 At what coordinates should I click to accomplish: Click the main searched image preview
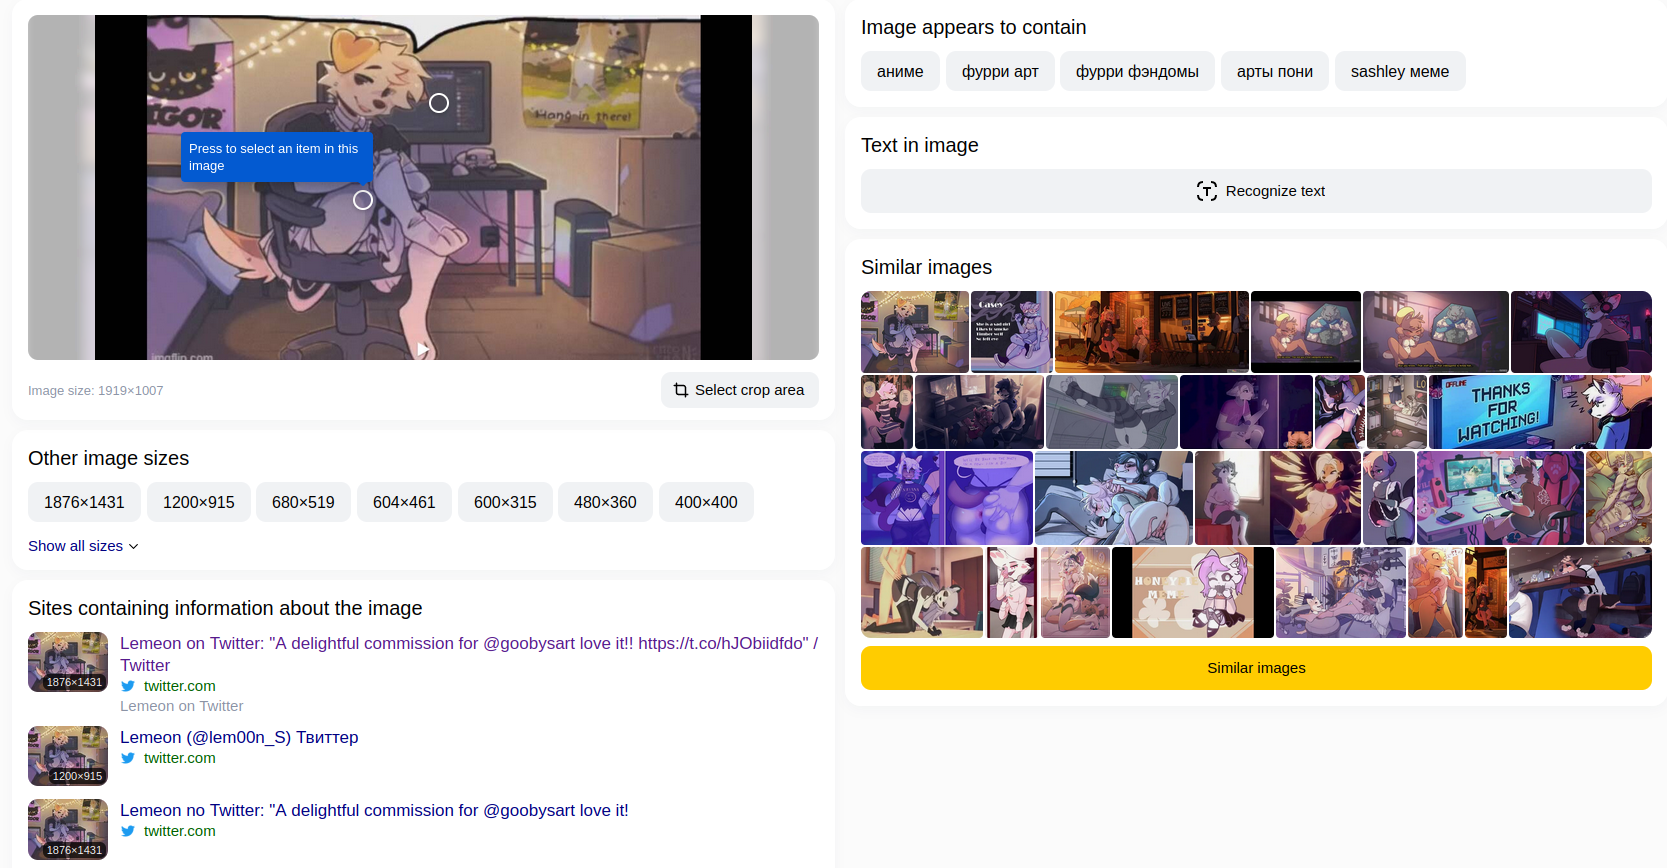(423, 187)
